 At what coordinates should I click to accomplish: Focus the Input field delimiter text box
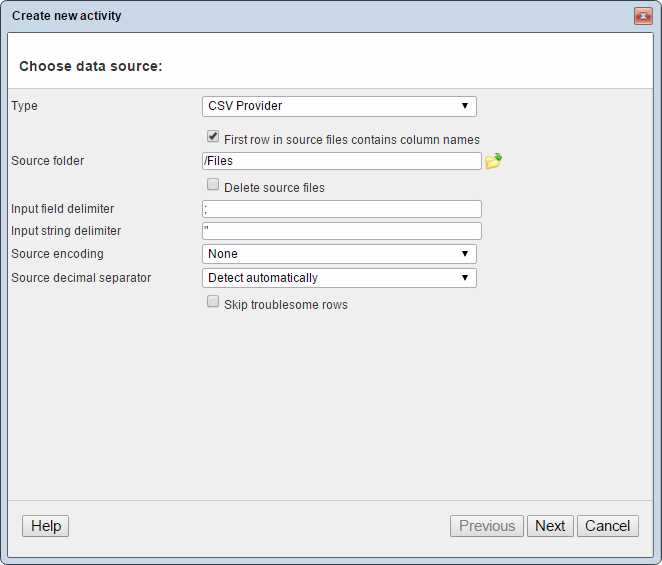click(x=341, y=209)
